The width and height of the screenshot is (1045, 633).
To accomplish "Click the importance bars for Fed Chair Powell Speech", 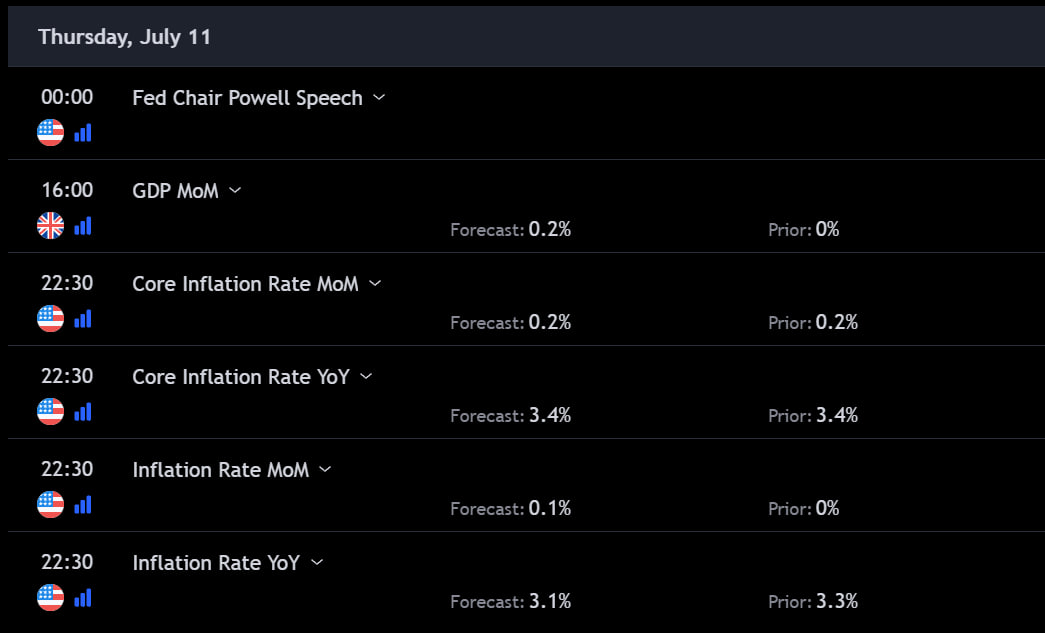I will click(x=83, y=132).
